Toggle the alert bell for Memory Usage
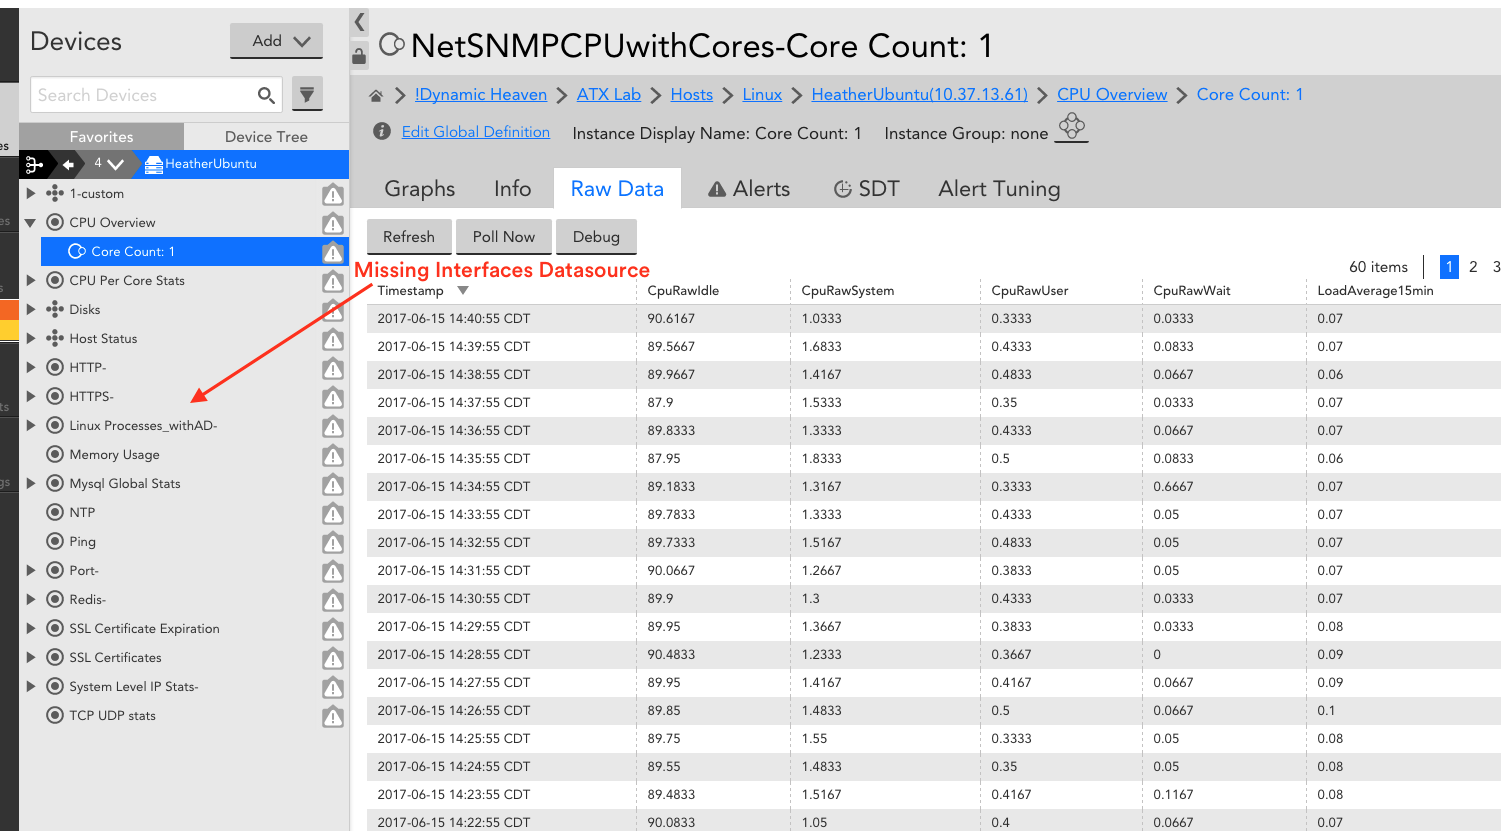This screenshot has width=1501, height=831. (333, 456)
